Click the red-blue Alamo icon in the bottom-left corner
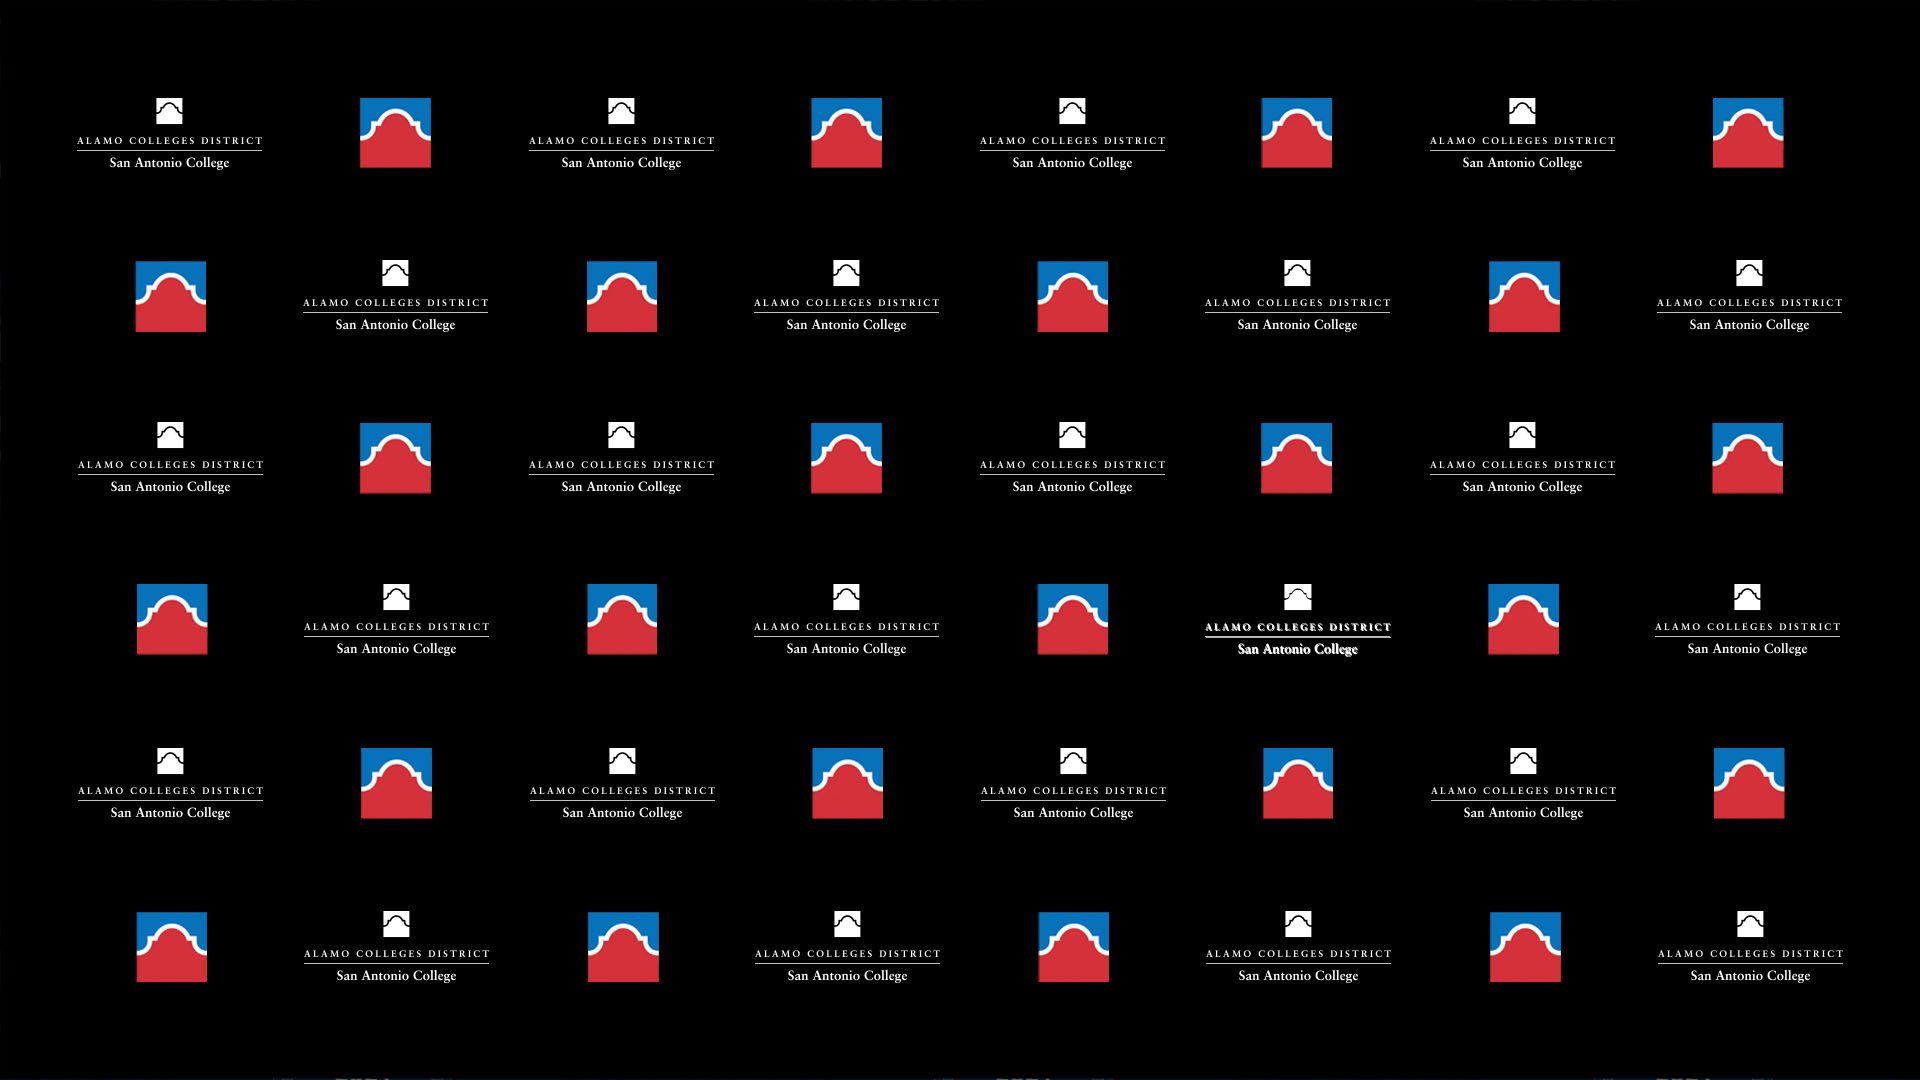 tap(172, 946)
